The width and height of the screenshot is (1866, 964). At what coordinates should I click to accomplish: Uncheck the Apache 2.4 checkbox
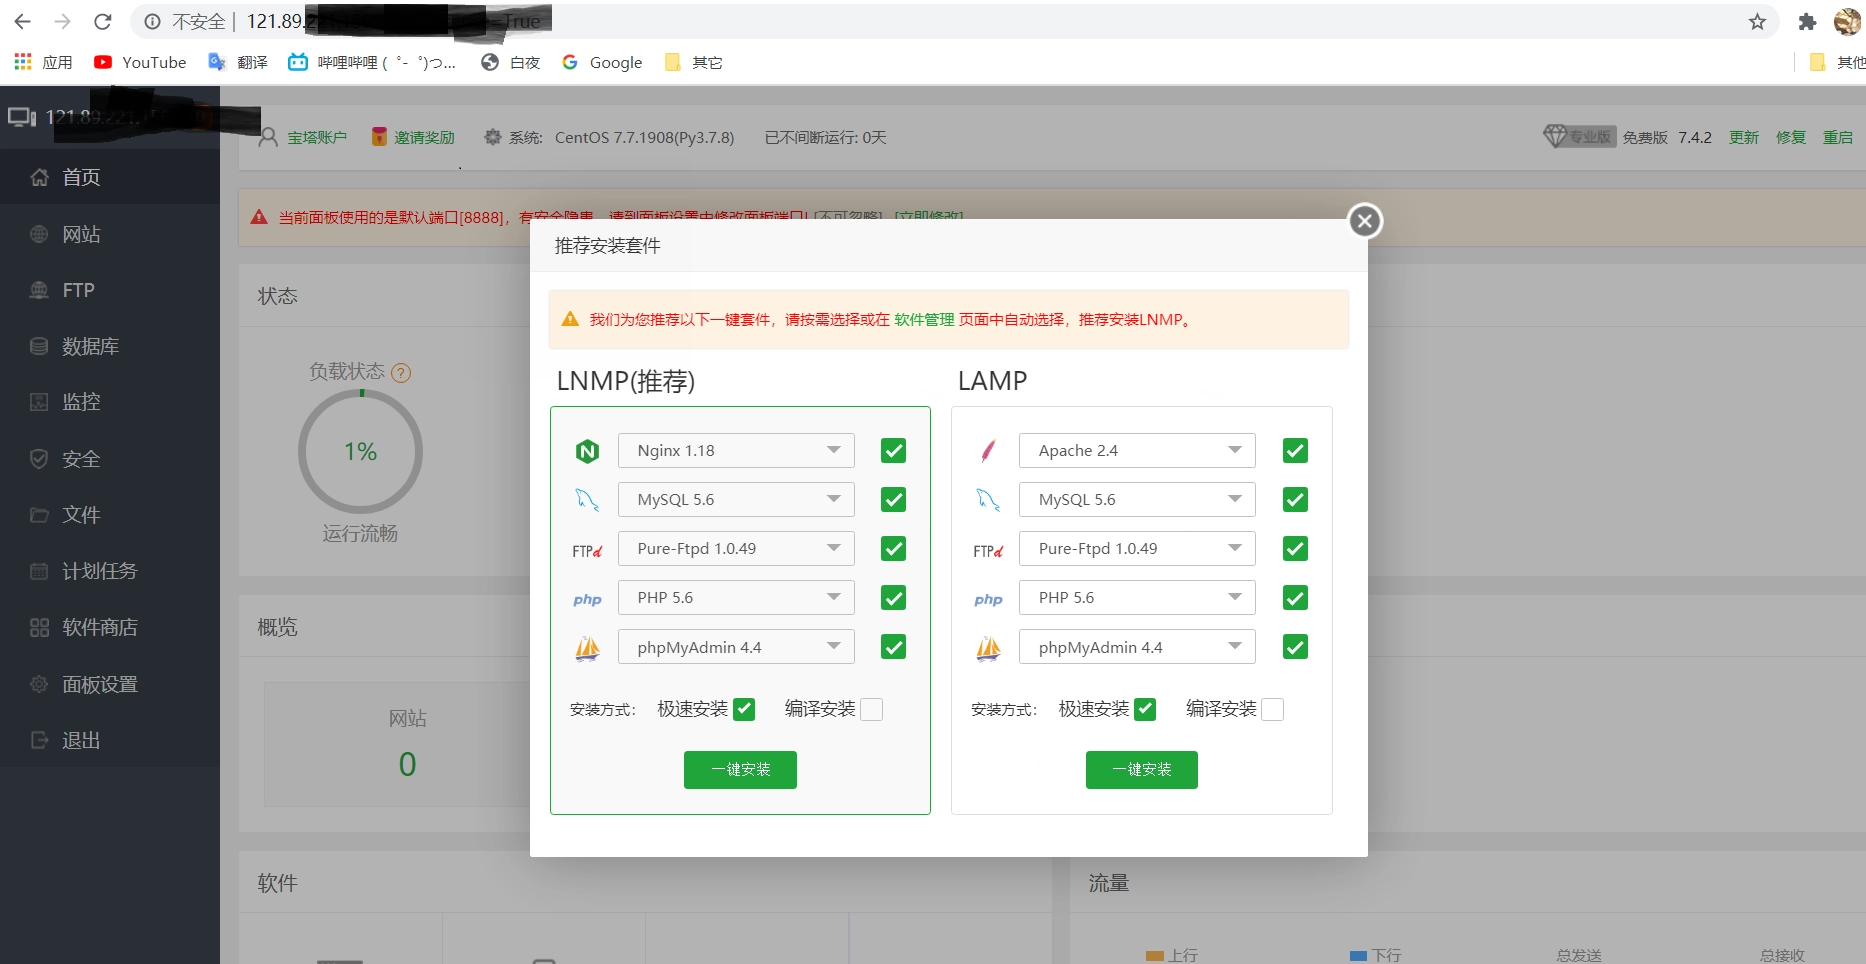coord(1295,451)
